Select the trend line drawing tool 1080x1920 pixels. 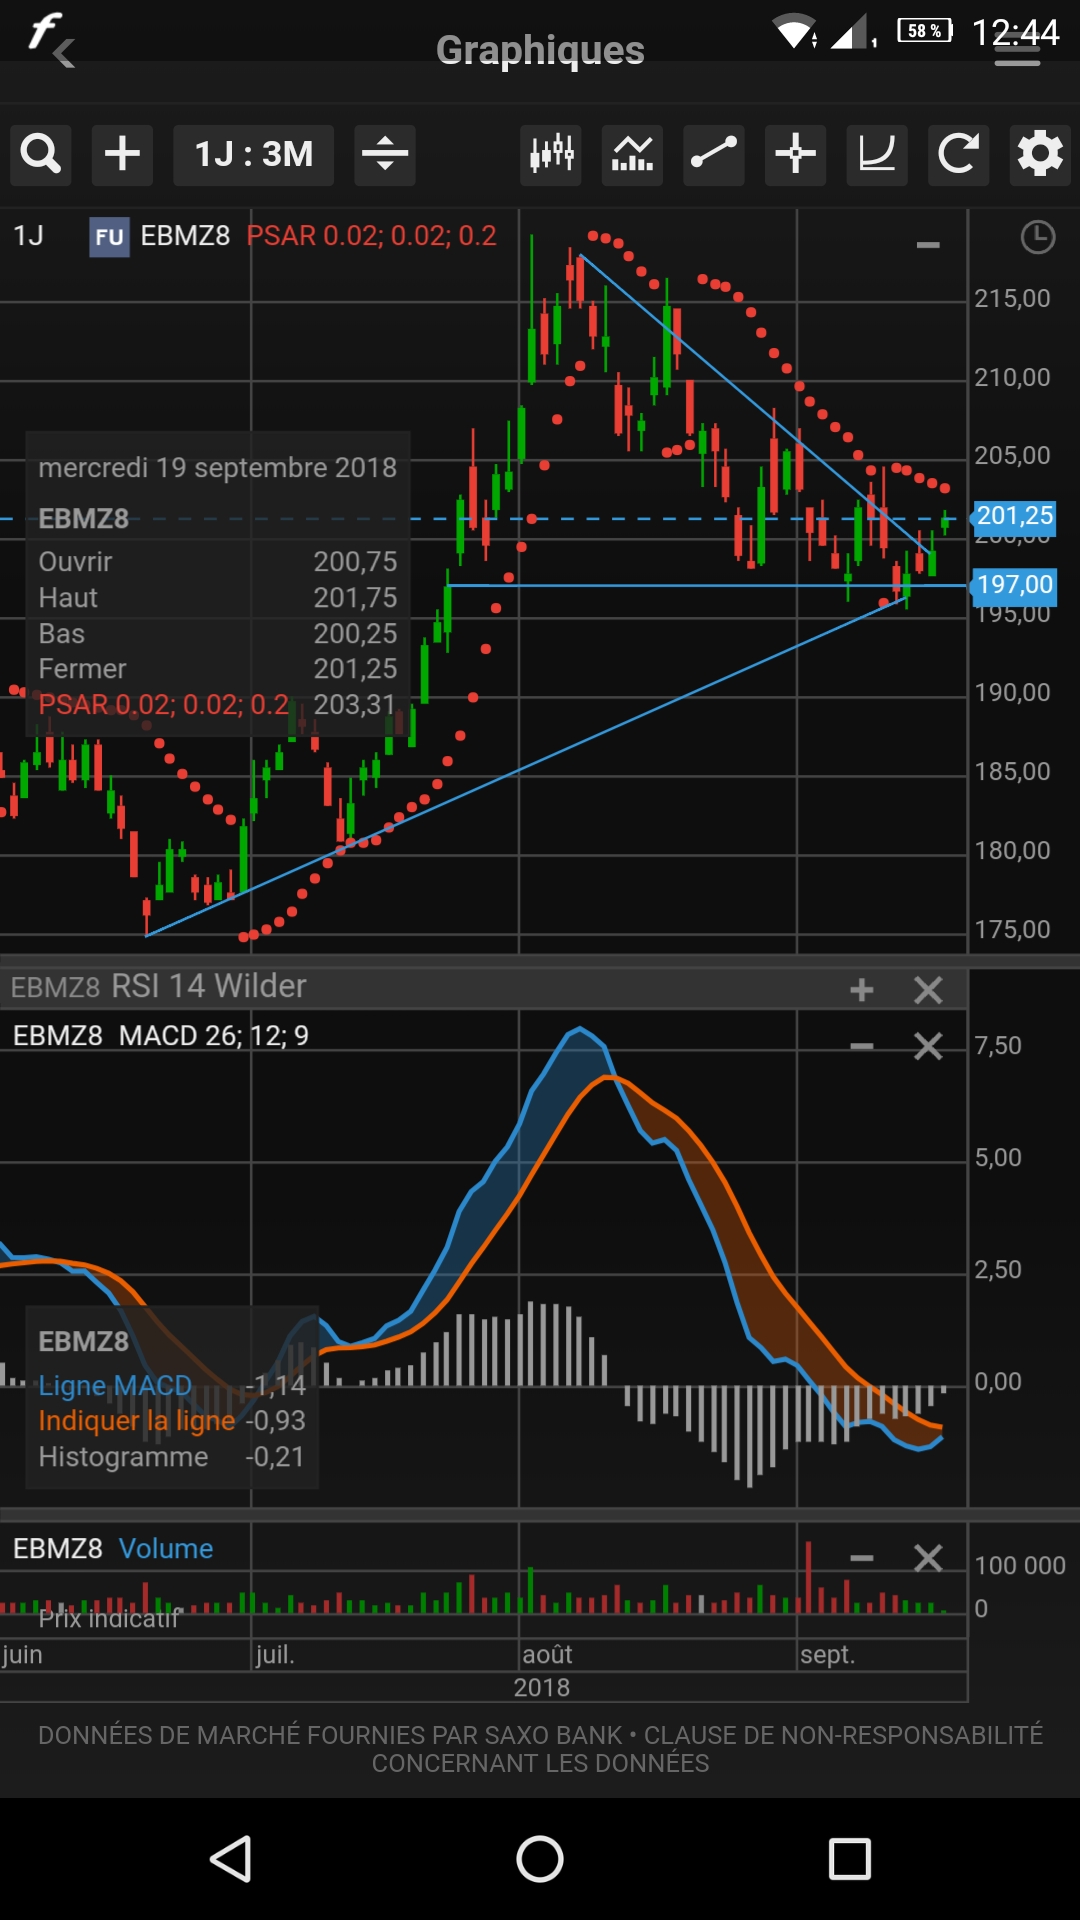tap(714, 155)
